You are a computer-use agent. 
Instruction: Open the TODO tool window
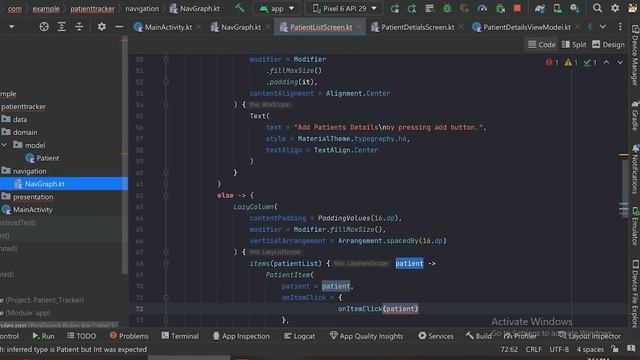coord(82,336)
